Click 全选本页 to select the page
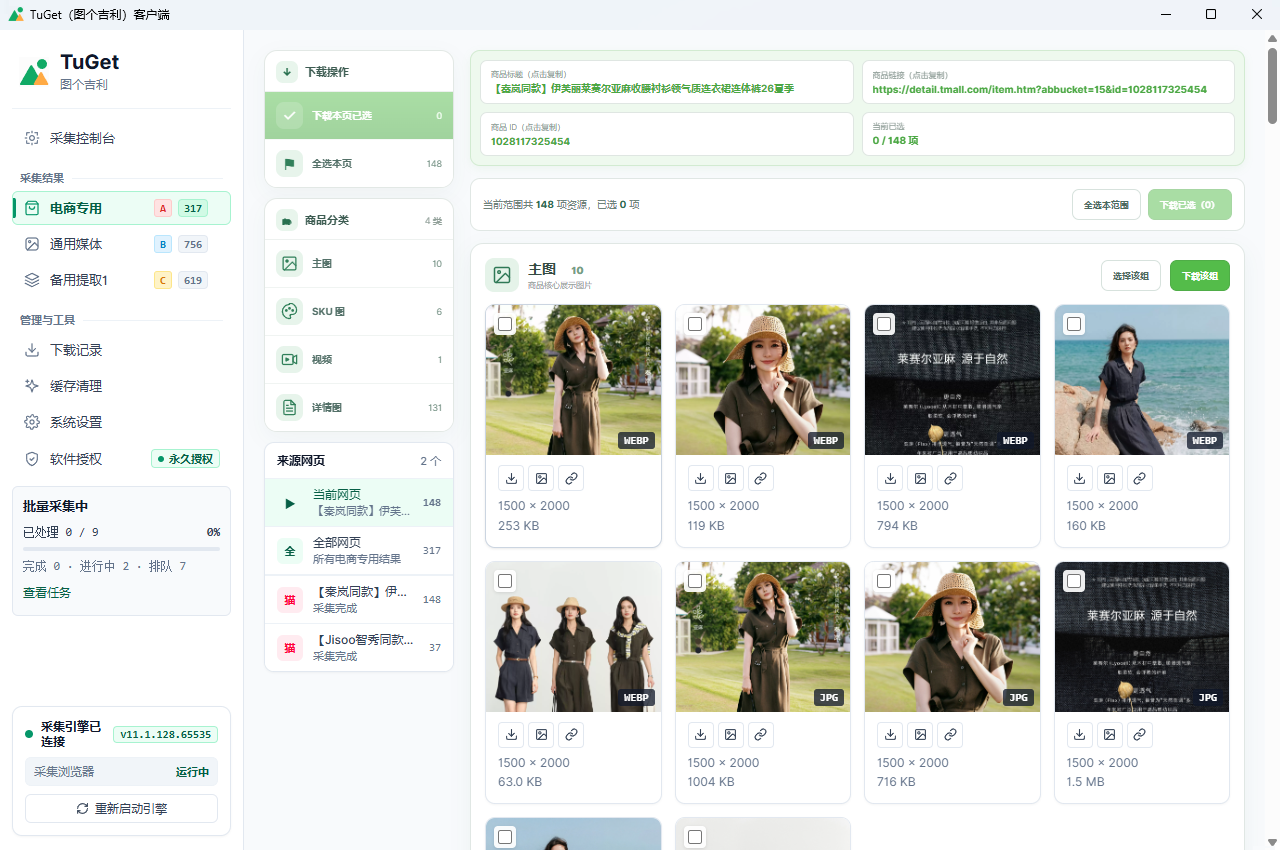Screen dimensions: 1280x850 [359, 163]
